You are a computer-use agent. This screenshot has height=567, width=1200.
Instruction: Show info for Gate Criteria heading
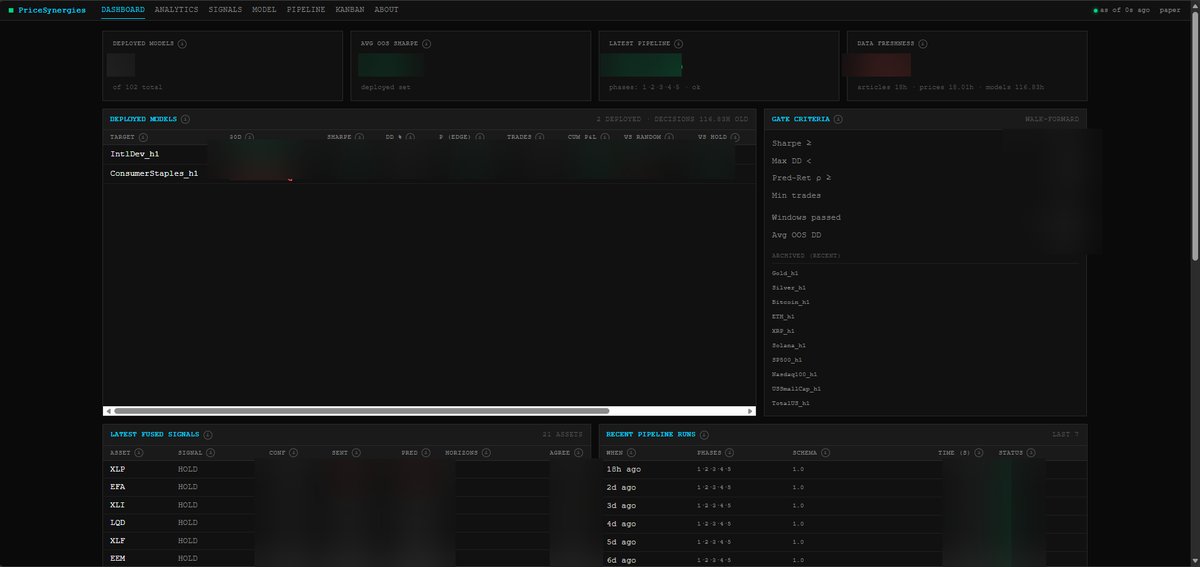[x=838, y=119]
